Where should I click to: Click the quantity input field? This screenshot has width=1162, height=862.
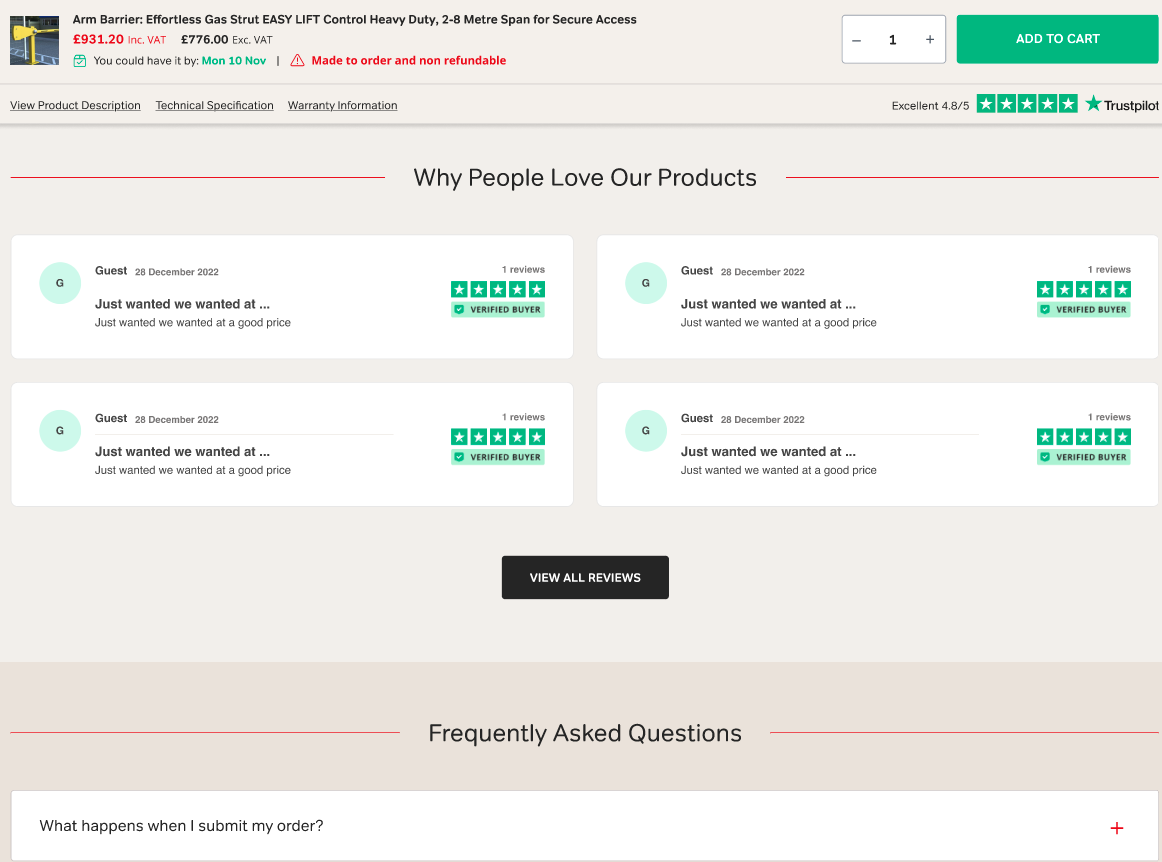(892, 40)
